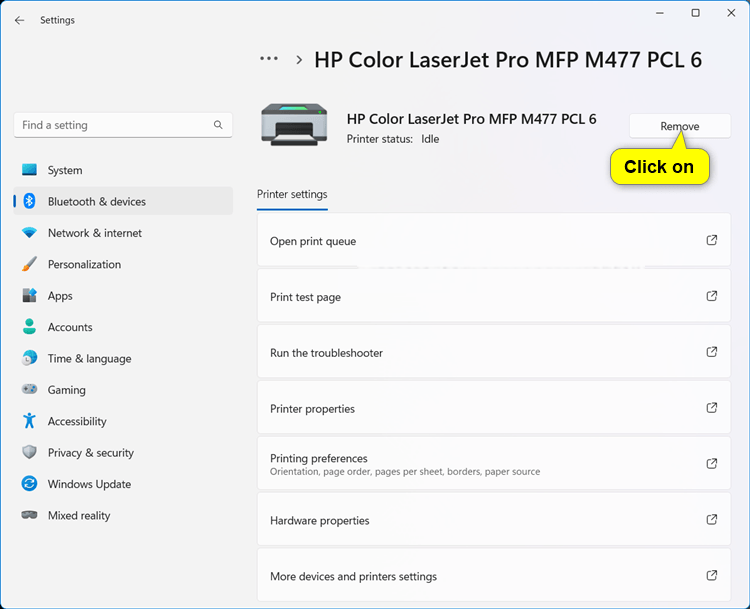
Task: Click external-link icon for Print test page
Action: click(x=712, y=296)
